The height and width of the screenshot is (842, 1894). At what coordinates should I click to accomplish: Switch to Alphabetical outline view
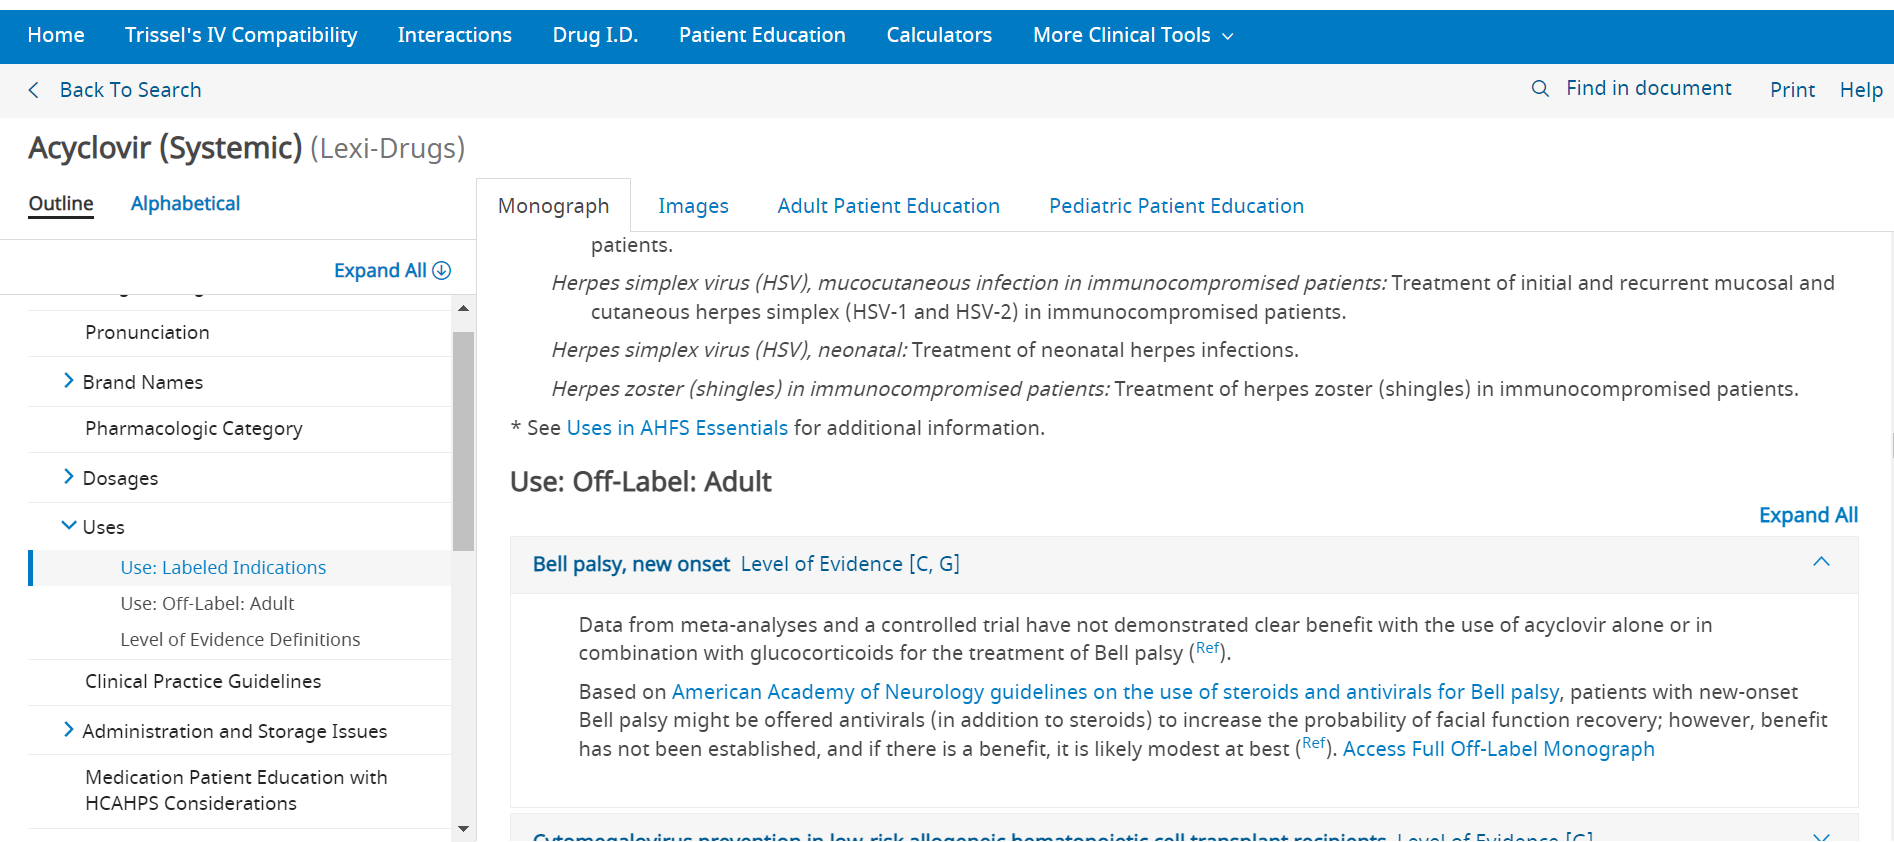tap(185, 203)
